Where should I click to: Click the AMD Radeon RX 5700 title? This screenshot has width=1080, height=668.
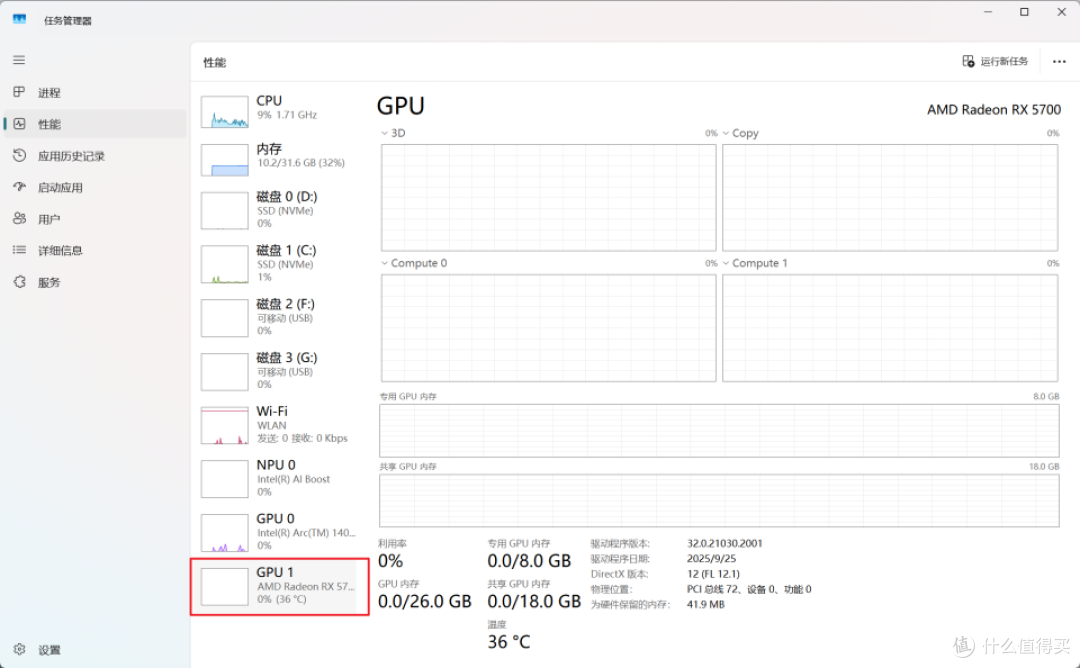[x=994, y=109]
